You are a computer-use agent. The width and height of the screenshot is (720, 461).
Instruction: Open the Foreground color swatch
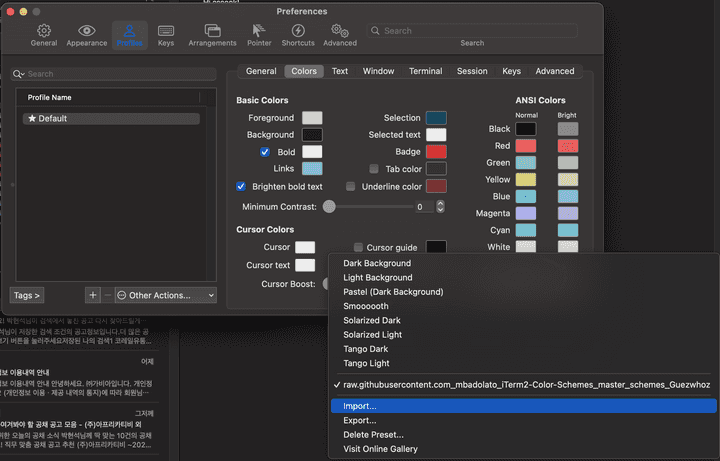(x=312, y=118)
